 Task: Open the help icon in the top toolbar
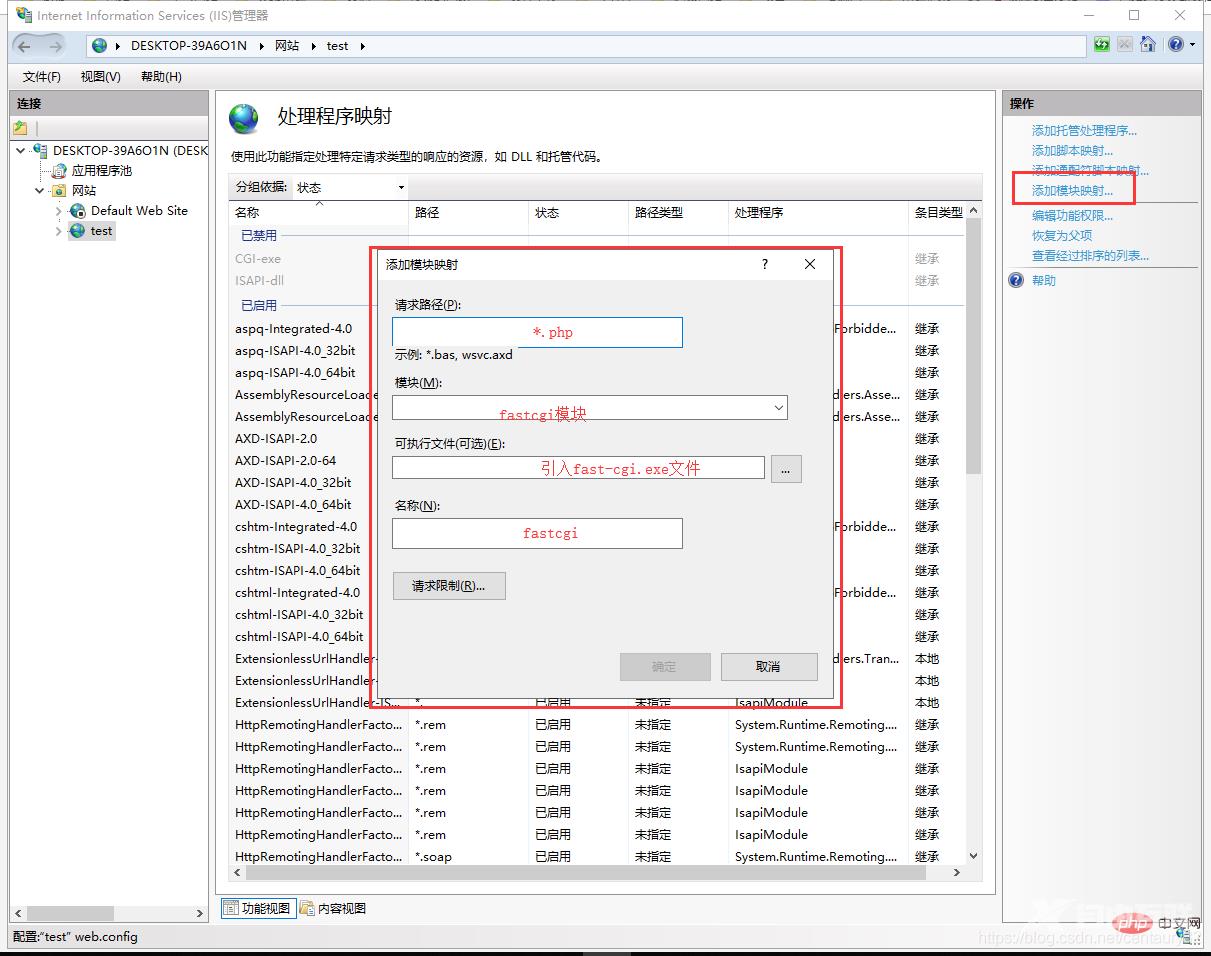click(1175, 45)
